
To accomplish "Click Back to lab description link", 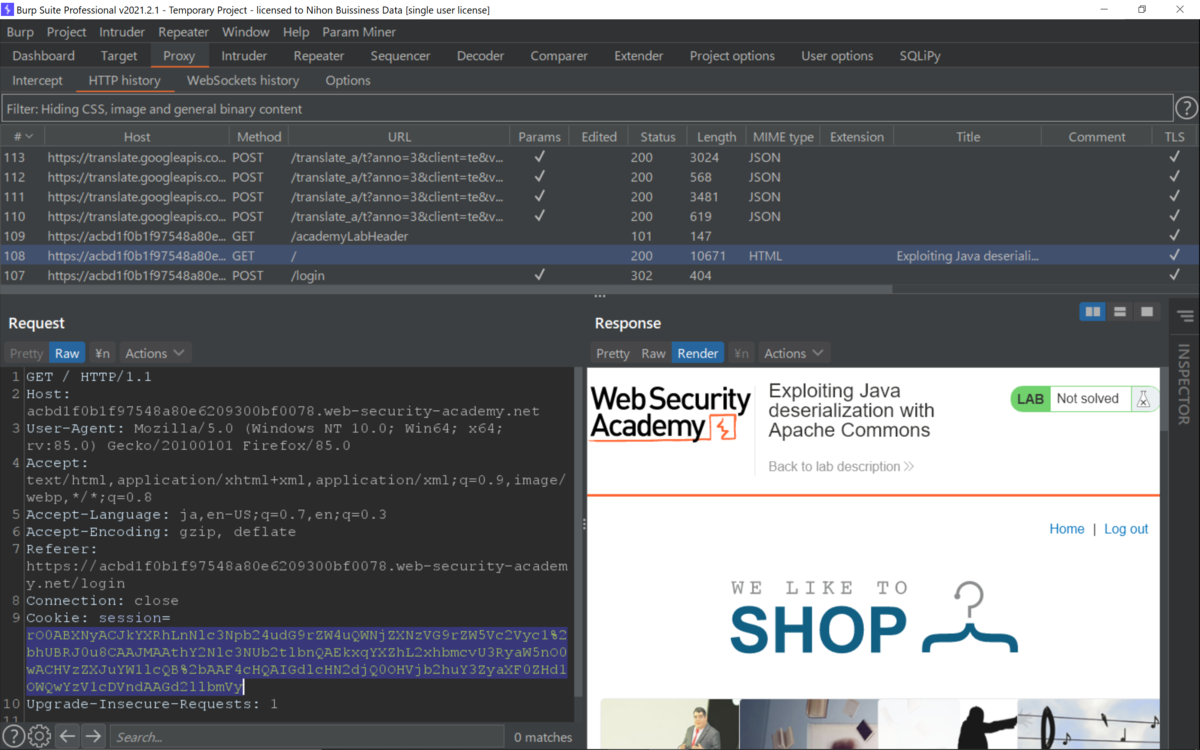I will [x=841, y=466].
